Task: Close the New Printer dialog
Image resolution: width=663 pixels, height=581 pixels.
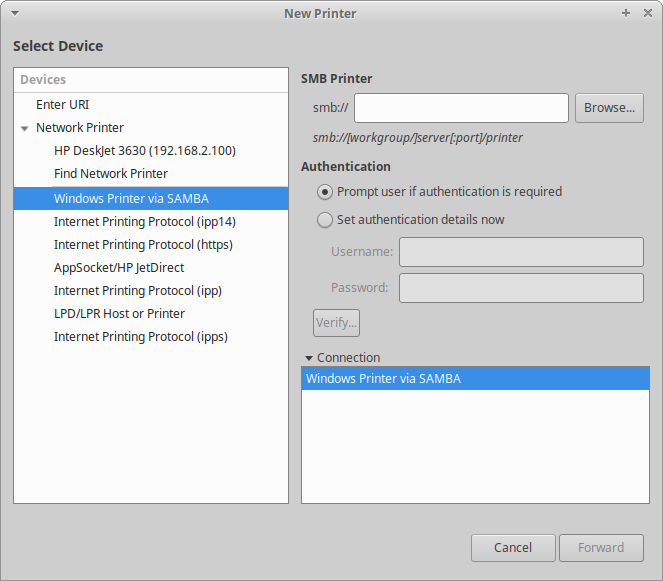Action: (x=645, y=13)
